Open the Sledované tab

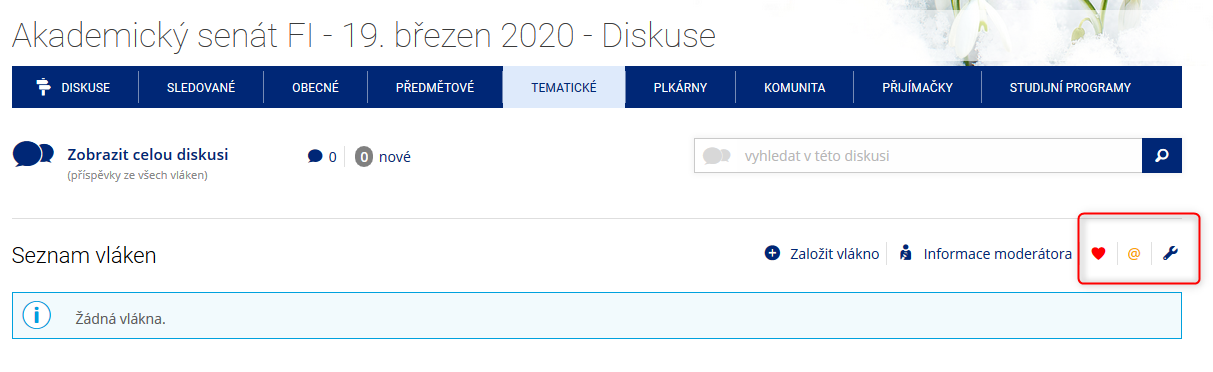click(201, 87)
